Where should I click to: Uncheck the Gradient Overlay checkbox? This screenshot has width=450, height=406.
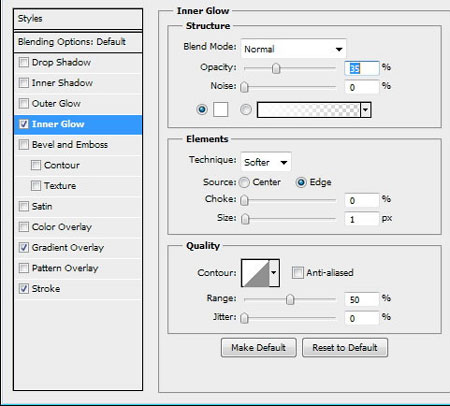pos(24,247)
